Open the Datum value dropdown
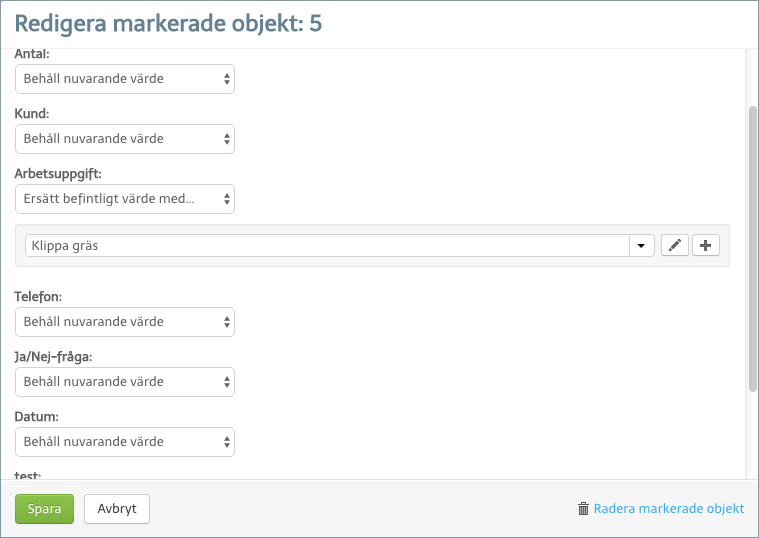 coord(125,442)
